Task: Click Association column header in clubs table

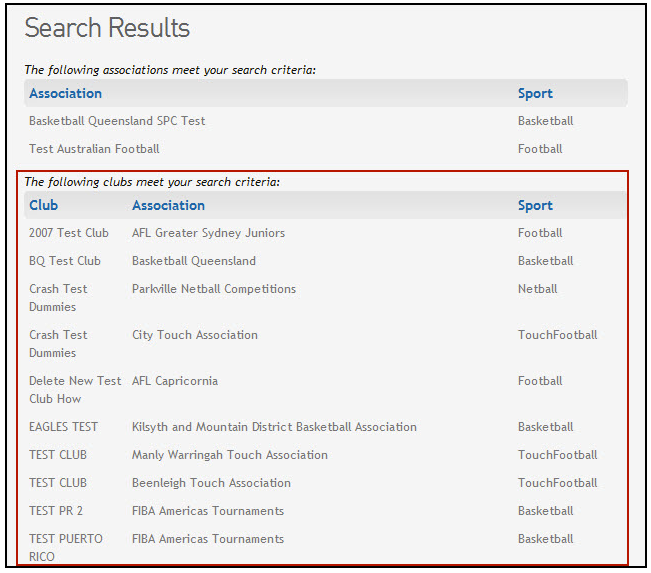Action: click(168, 205)
